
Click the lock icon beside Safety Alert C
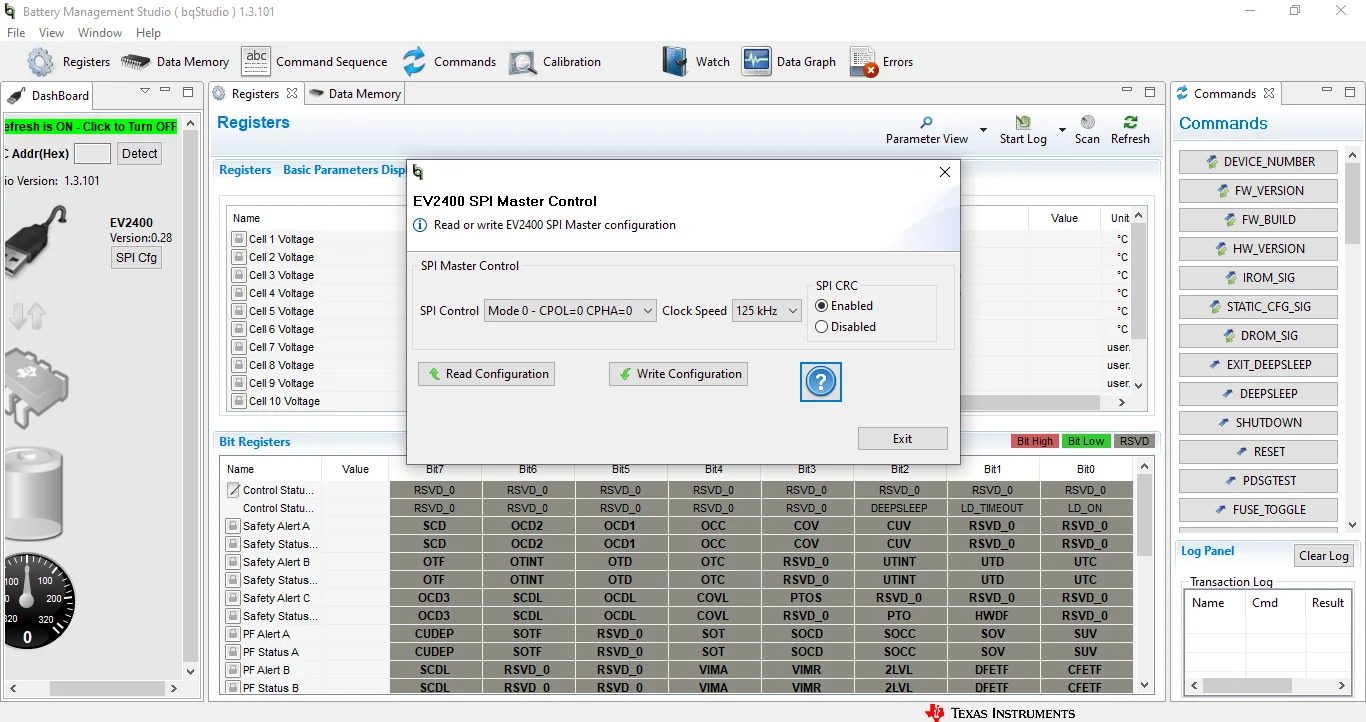click(233, 598)
